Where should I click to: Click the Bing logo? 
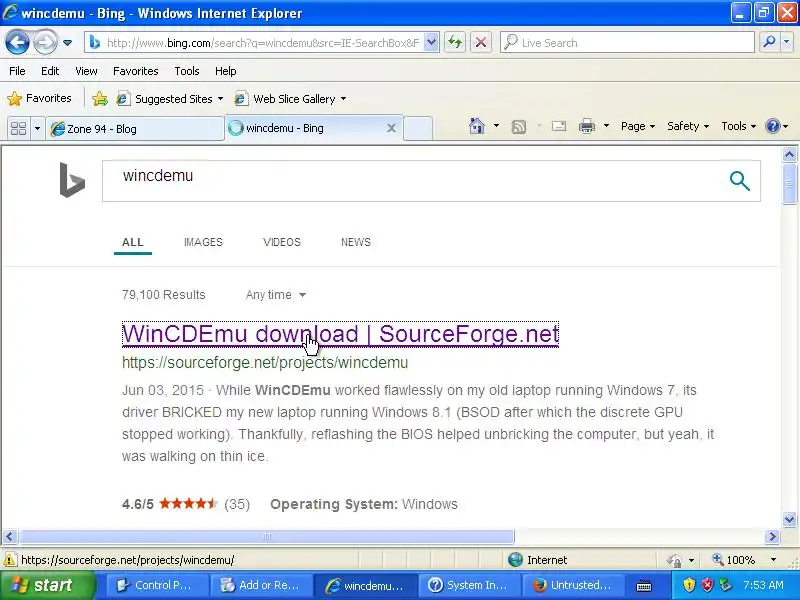tap(72, 180)
